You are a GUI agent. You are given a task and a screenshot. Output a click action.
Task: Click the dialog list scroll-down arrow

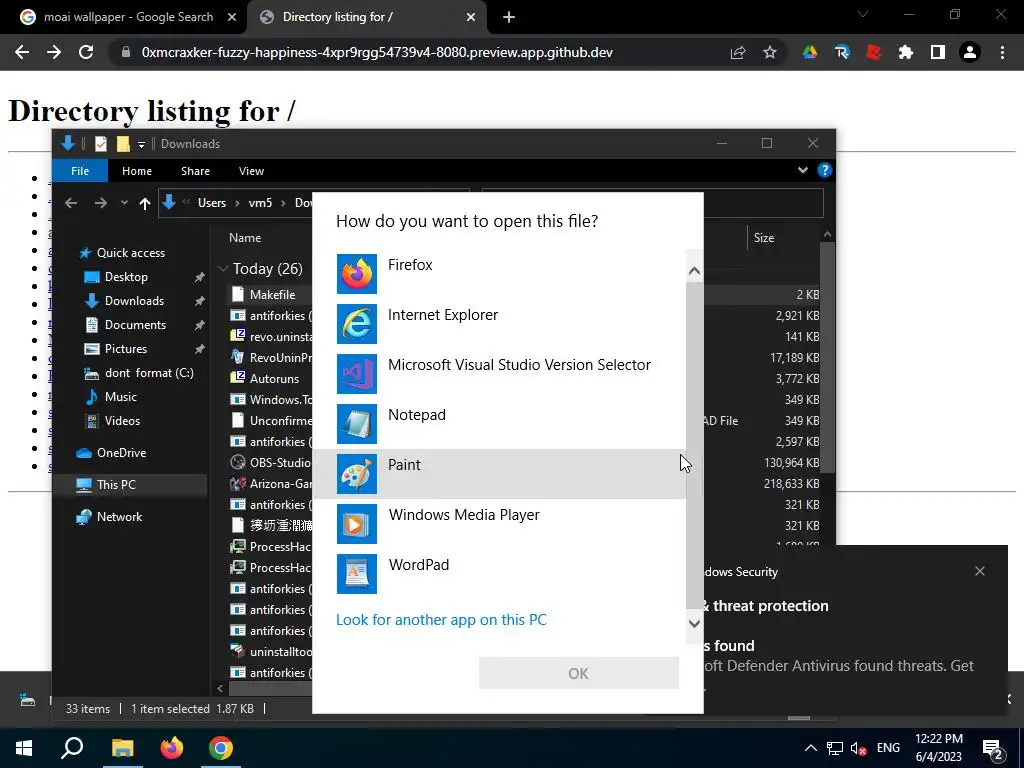point(694,623)
